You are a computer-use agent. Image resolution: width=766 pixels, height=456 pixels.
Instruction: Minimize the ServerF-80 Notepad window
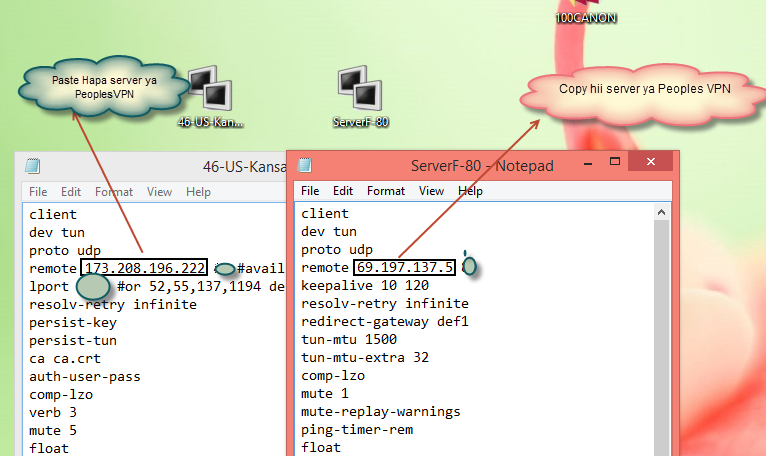(x=588, y=162)
